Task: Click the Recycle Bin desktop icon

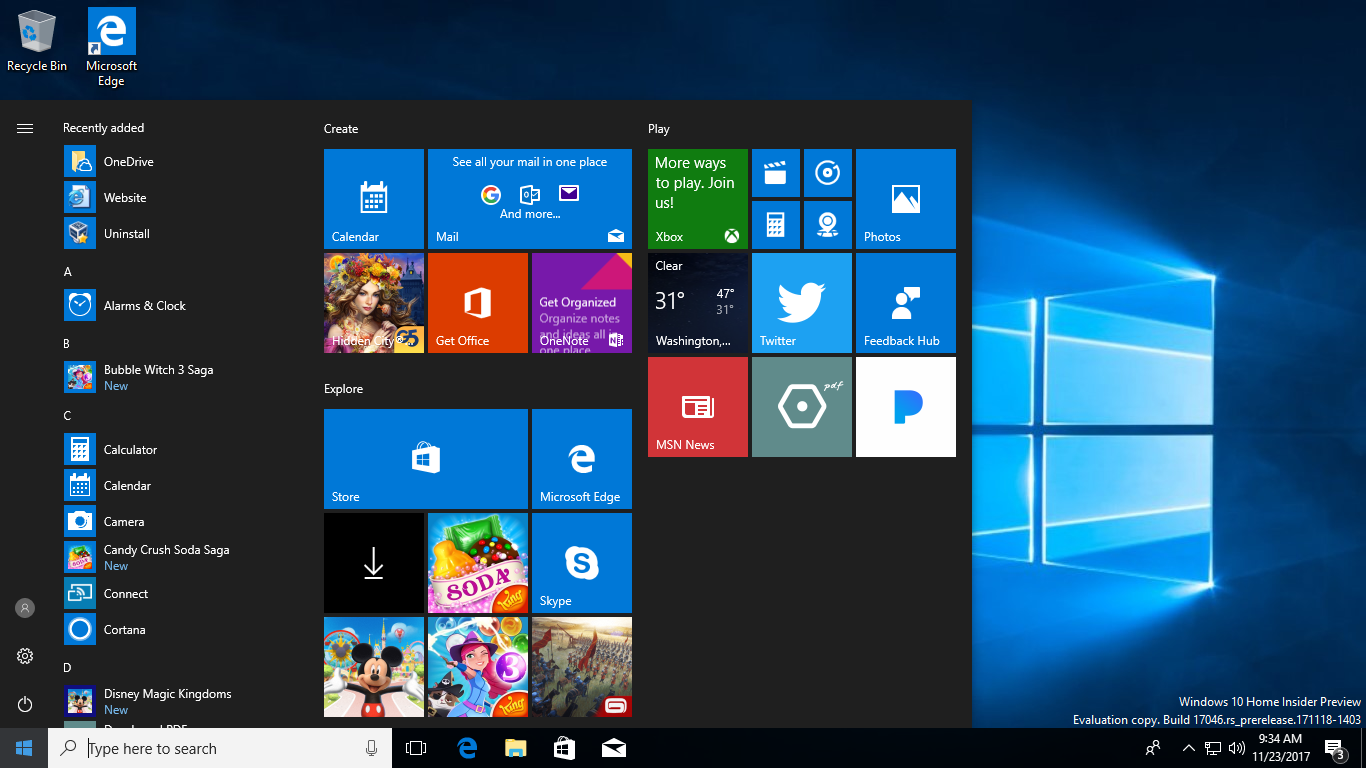Action: pos(37,41)
